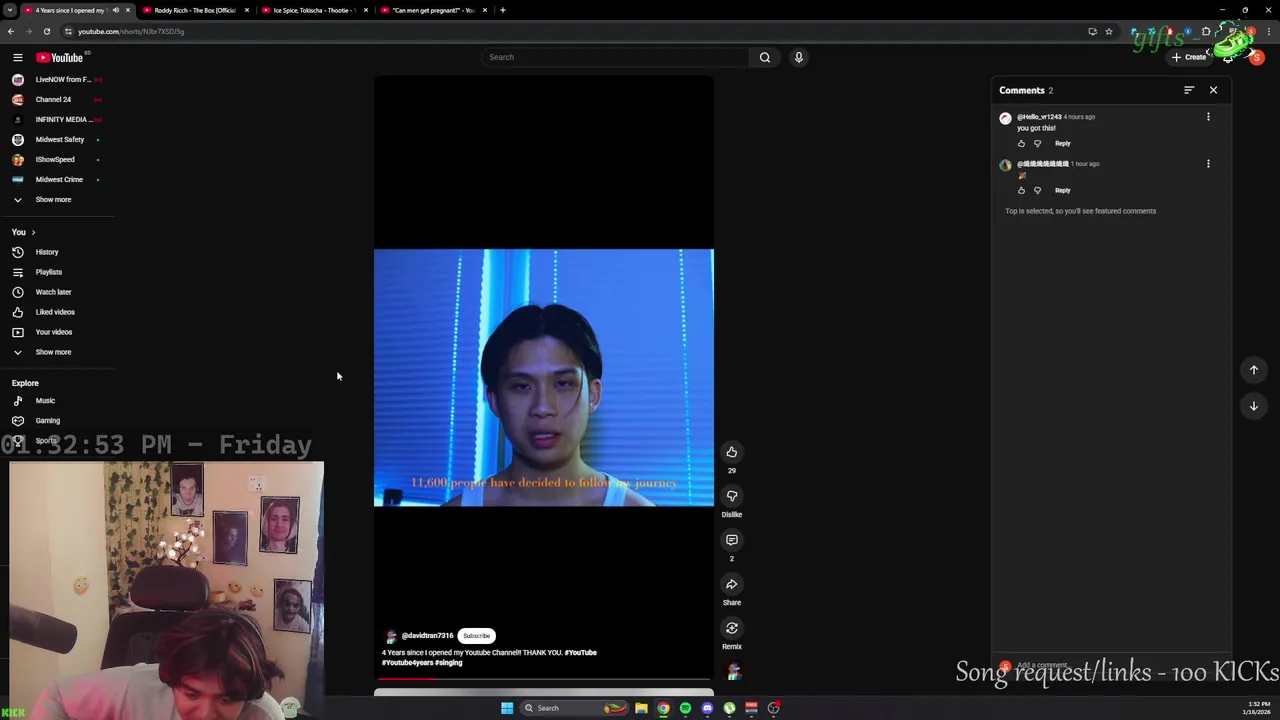
Task: Dislike the Short with thumbs-down icon
Action: click(732, 496)
